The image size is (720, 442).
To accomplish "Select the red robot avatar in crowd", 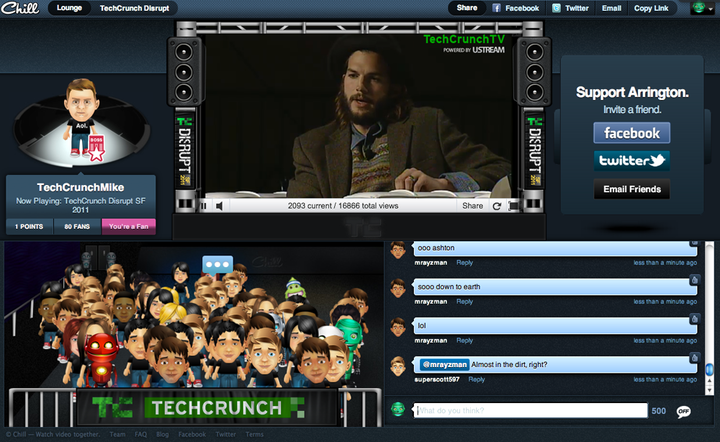I will [x=101, y=358].
